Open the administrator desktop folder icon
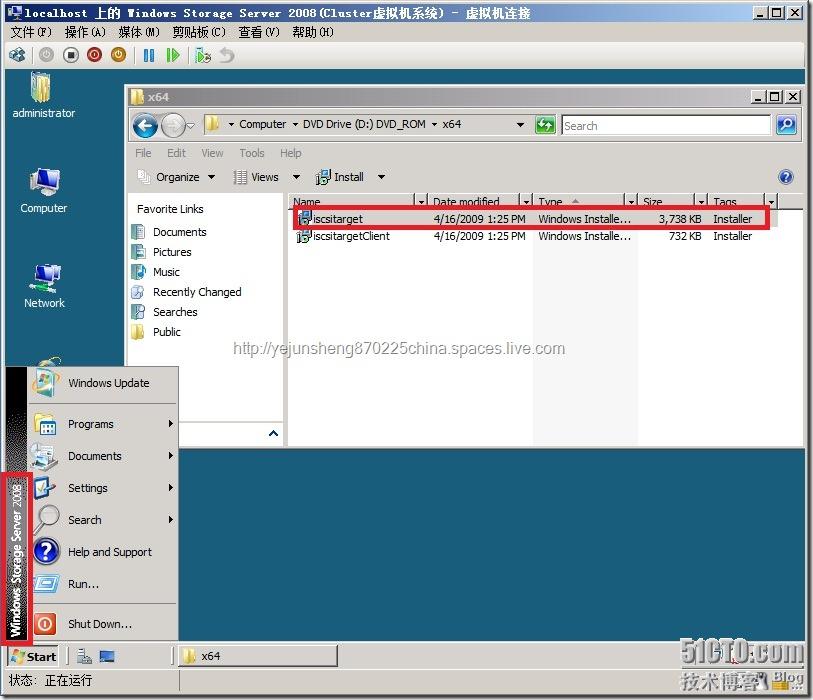The height and width of the screenshot is (700, 813). (x=43, y=95)
